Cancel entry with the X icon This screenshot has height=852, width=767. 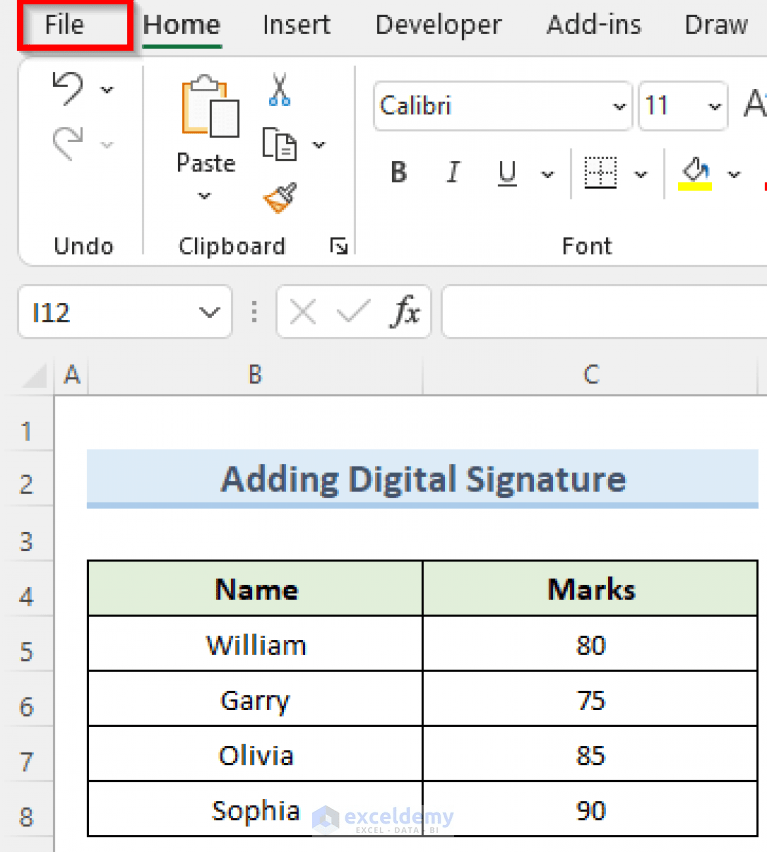point(303,312)
